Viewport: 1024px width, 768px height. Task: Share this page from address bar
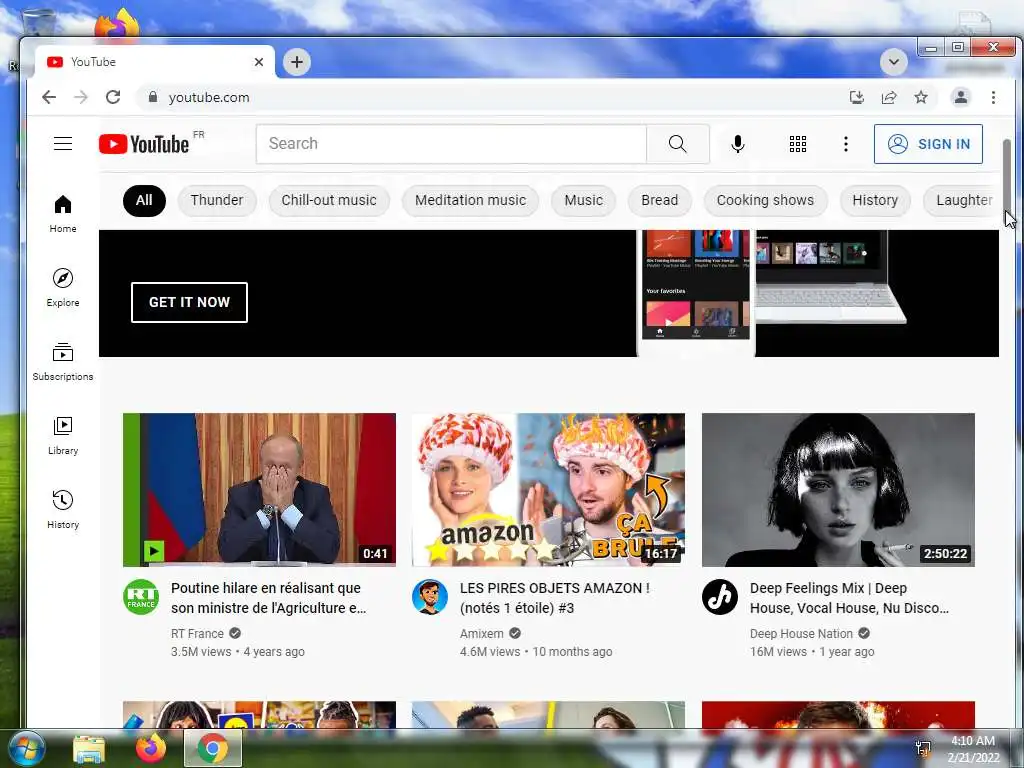889,97
